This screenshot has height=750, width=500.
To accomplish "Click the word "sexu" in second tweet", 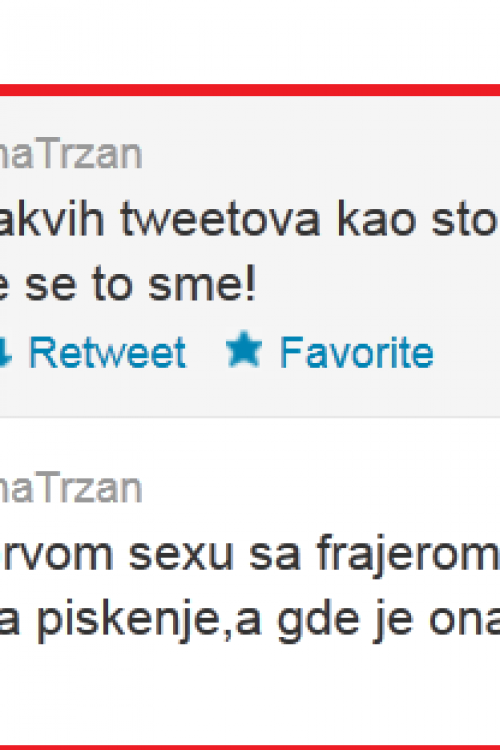I will pyautogui.click(x=181, y=555).
